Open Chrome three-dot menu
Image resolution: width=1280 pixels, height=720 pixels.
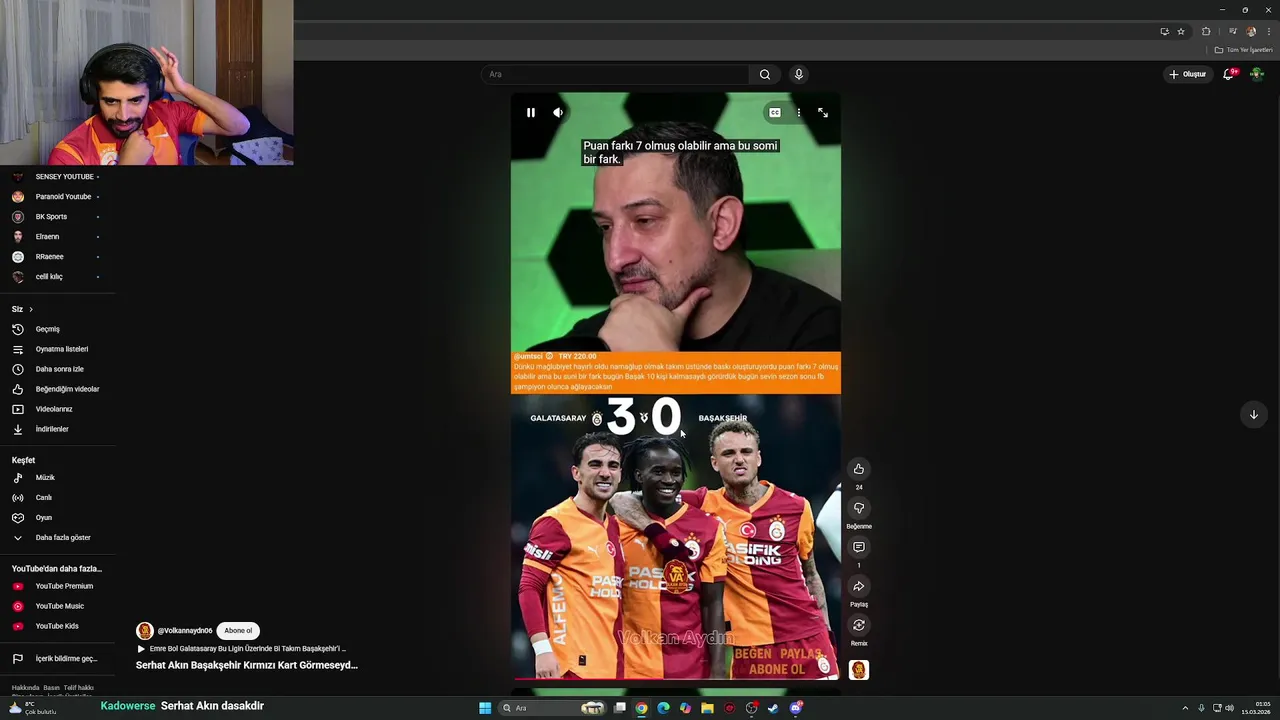pos(1268,31)
